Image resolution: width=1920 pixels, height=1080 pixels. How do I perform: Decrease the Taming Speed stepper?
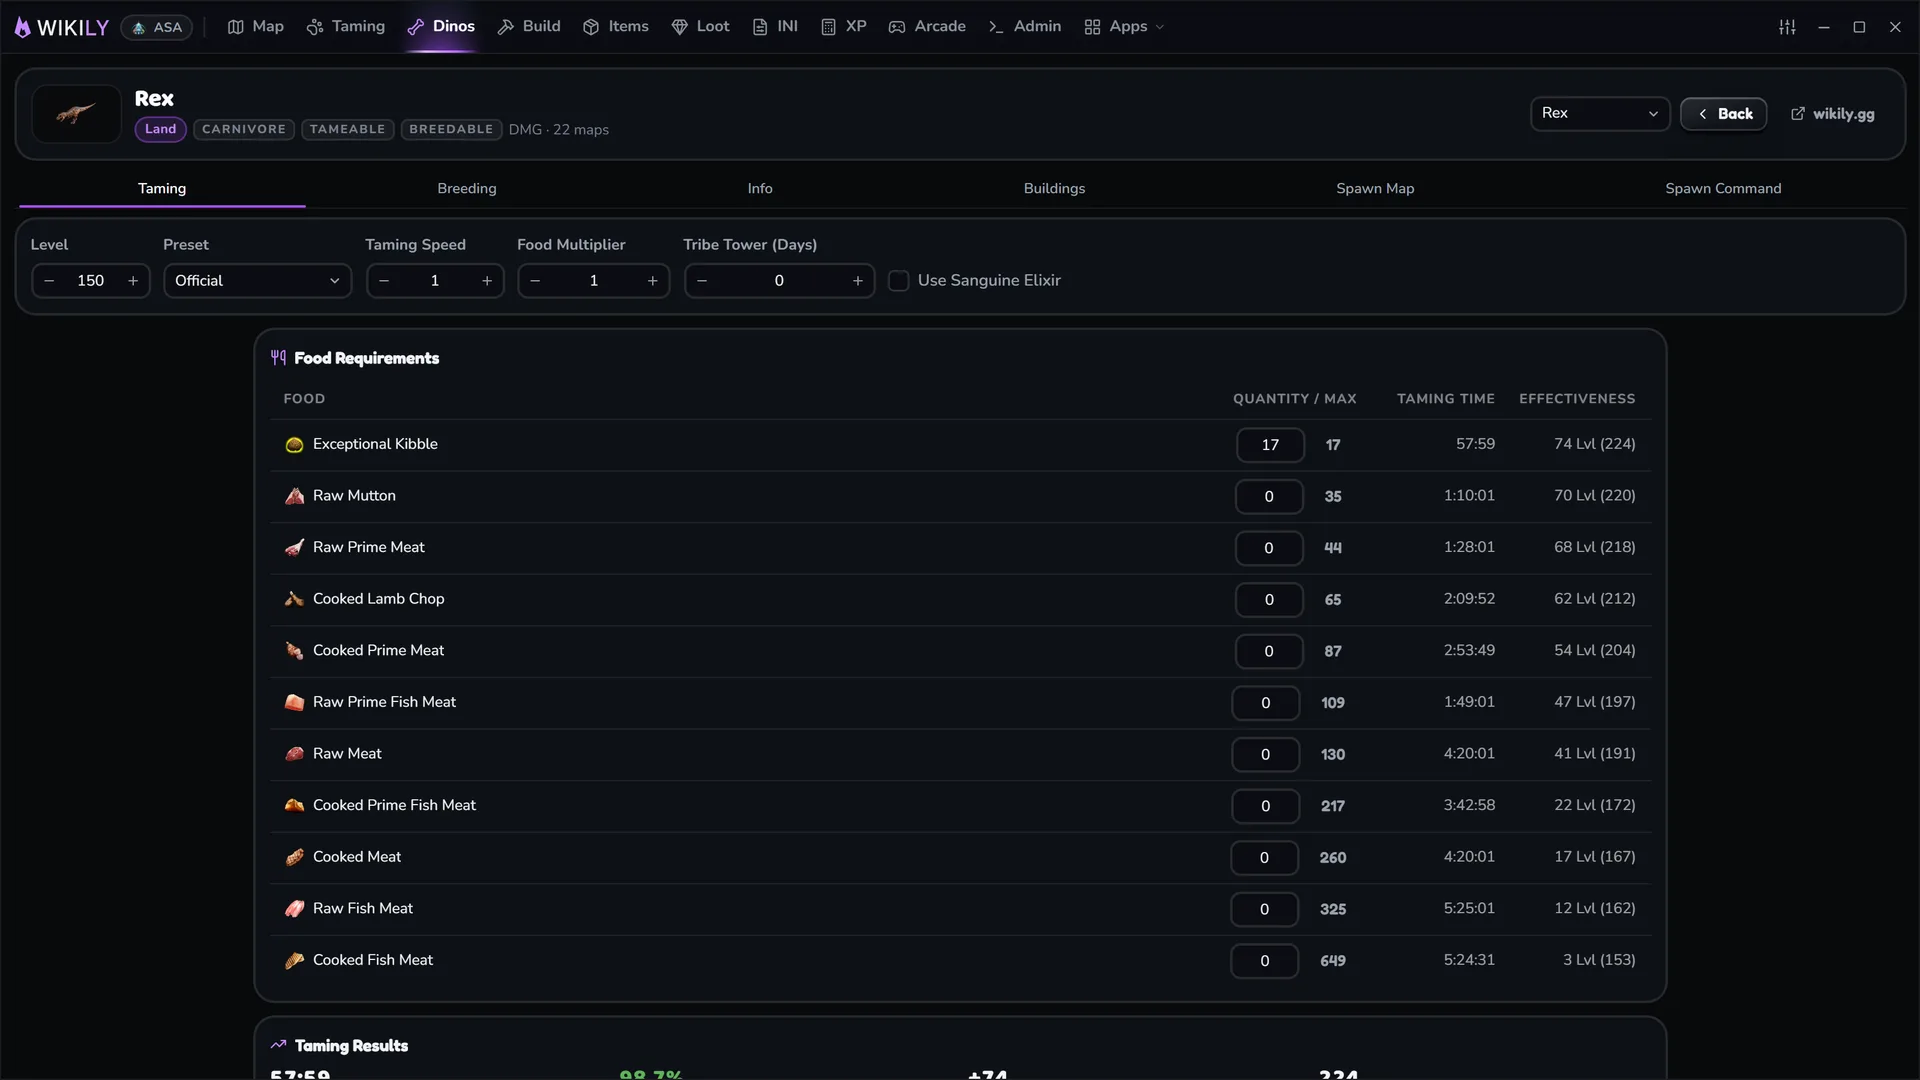pyautogui.click(x=384, y=281)
